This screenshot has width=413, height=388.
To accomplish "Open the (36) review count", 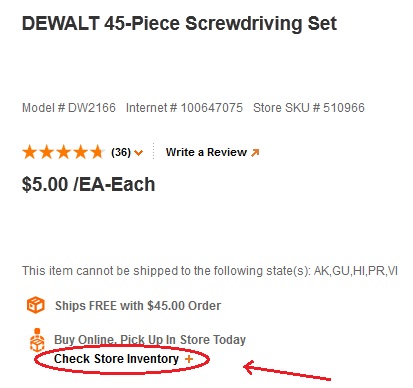I will (121, 152).
